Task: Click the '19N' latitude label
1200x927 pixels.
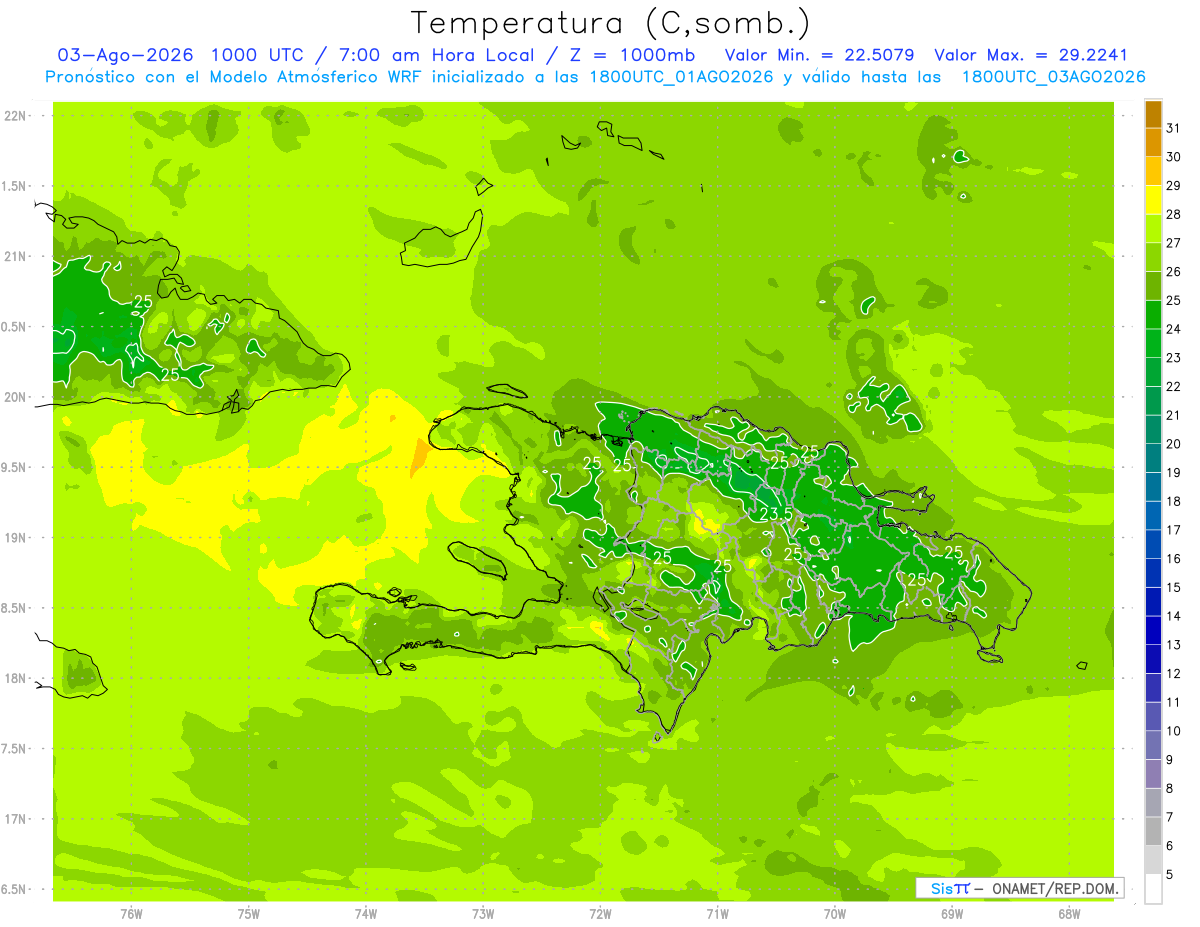Action: (16, 538)
